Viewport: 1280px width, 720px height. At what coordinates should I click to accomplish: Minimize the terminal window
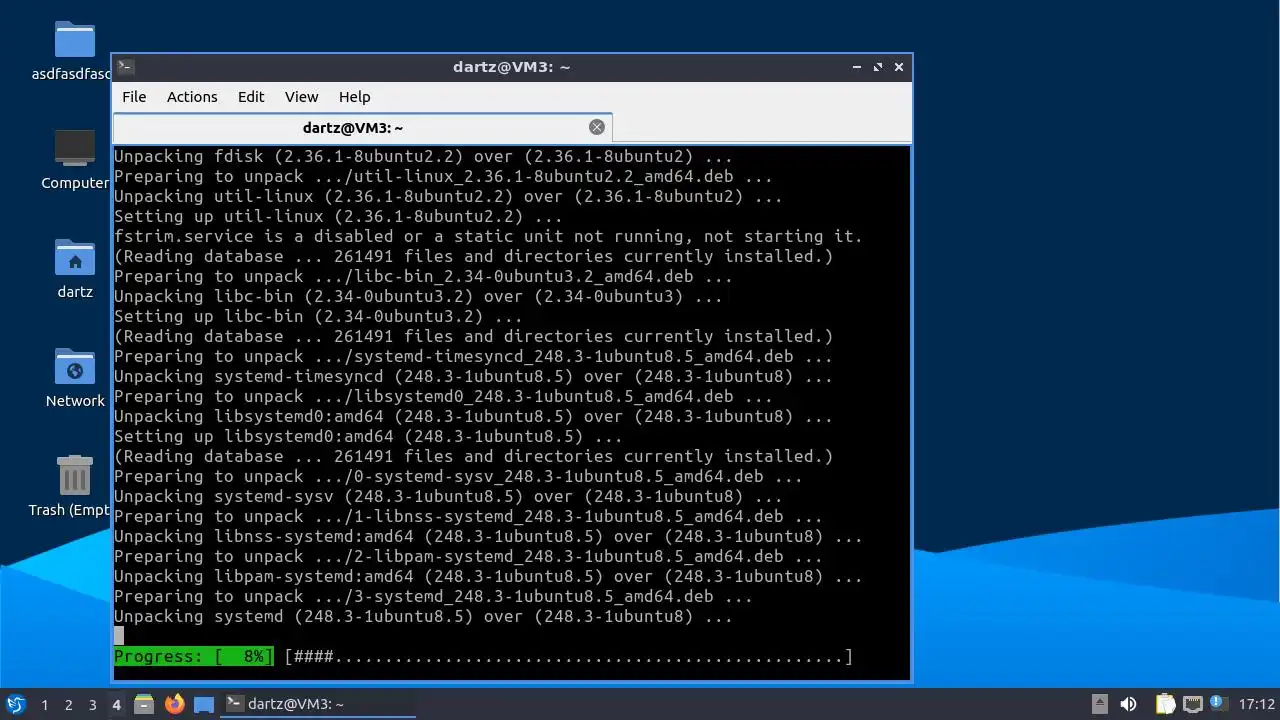[857, 67]
